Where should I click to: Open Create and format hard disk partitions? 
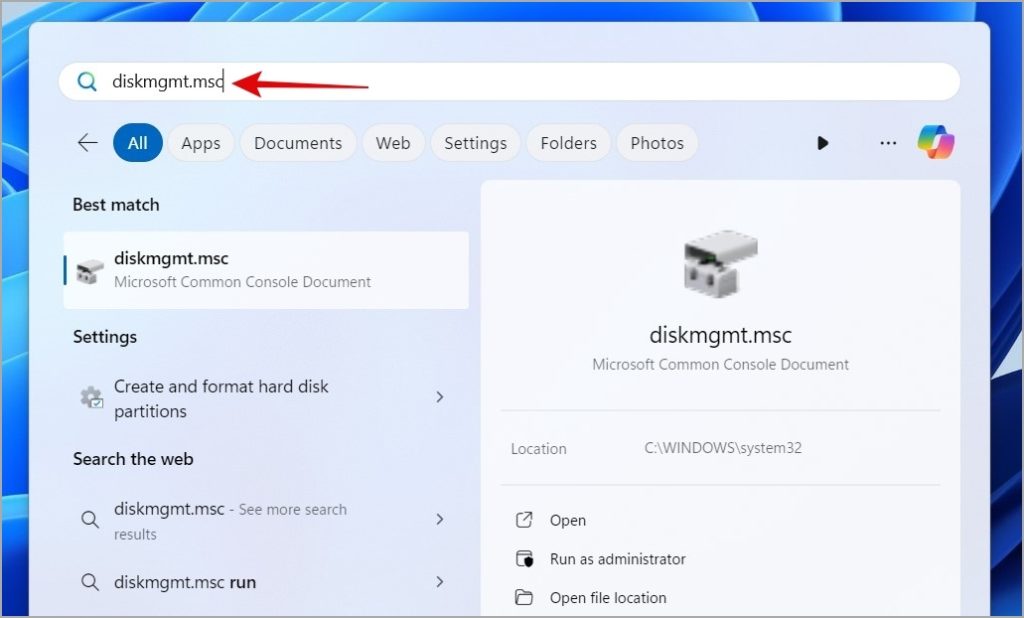[x=266, y=398]
